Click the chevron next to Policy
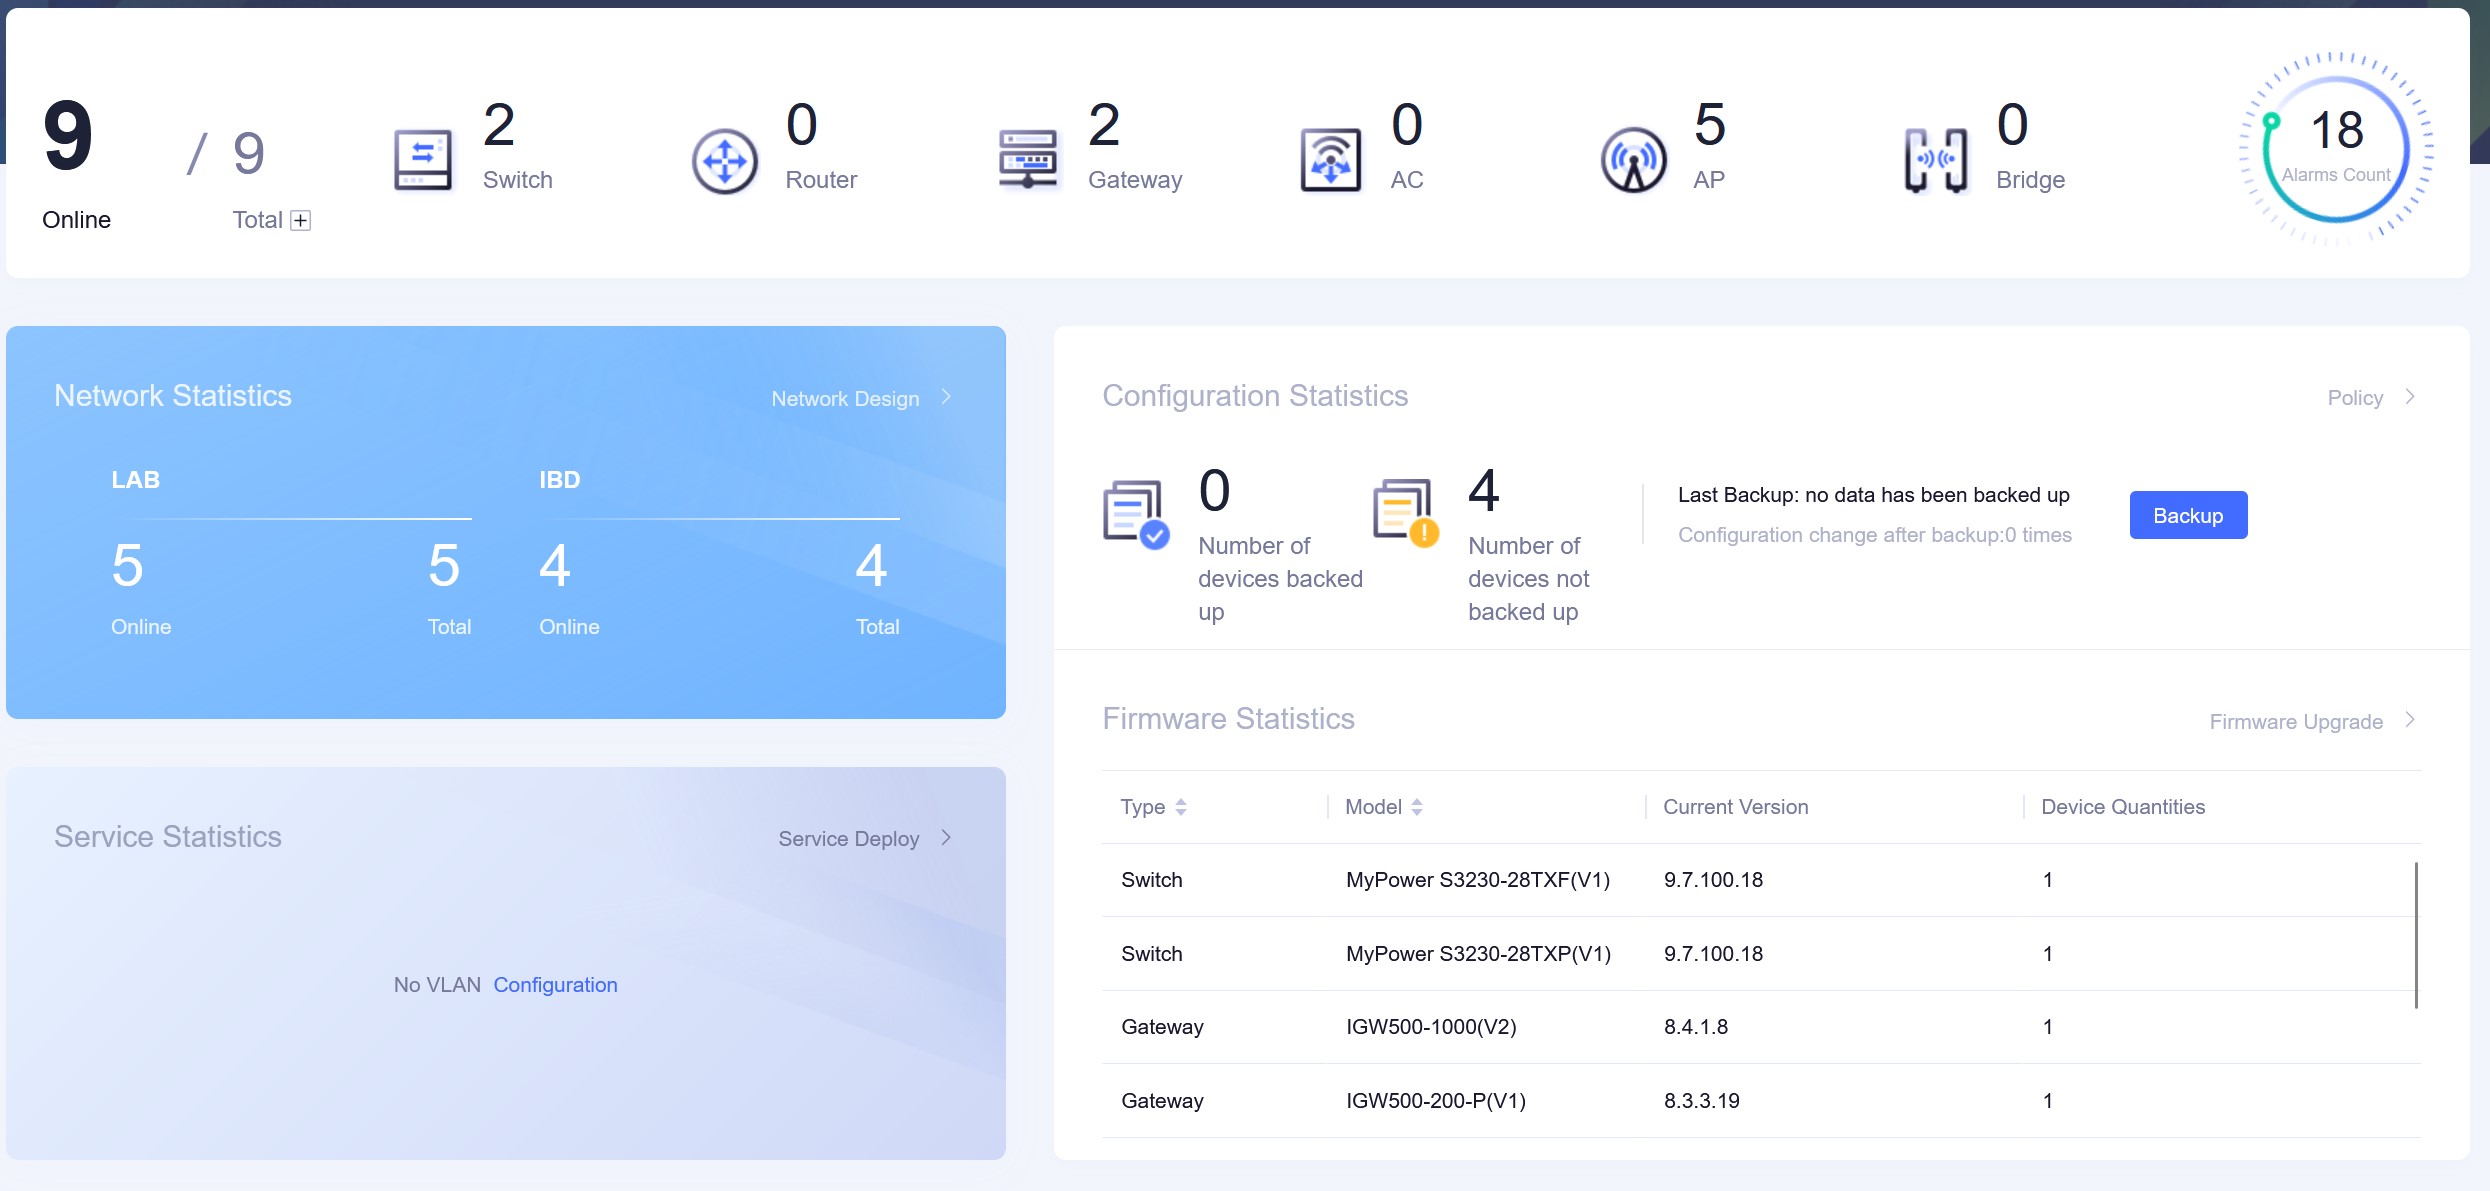2490x1191 pixels. pyautogui.click(x=2410, y=397)
